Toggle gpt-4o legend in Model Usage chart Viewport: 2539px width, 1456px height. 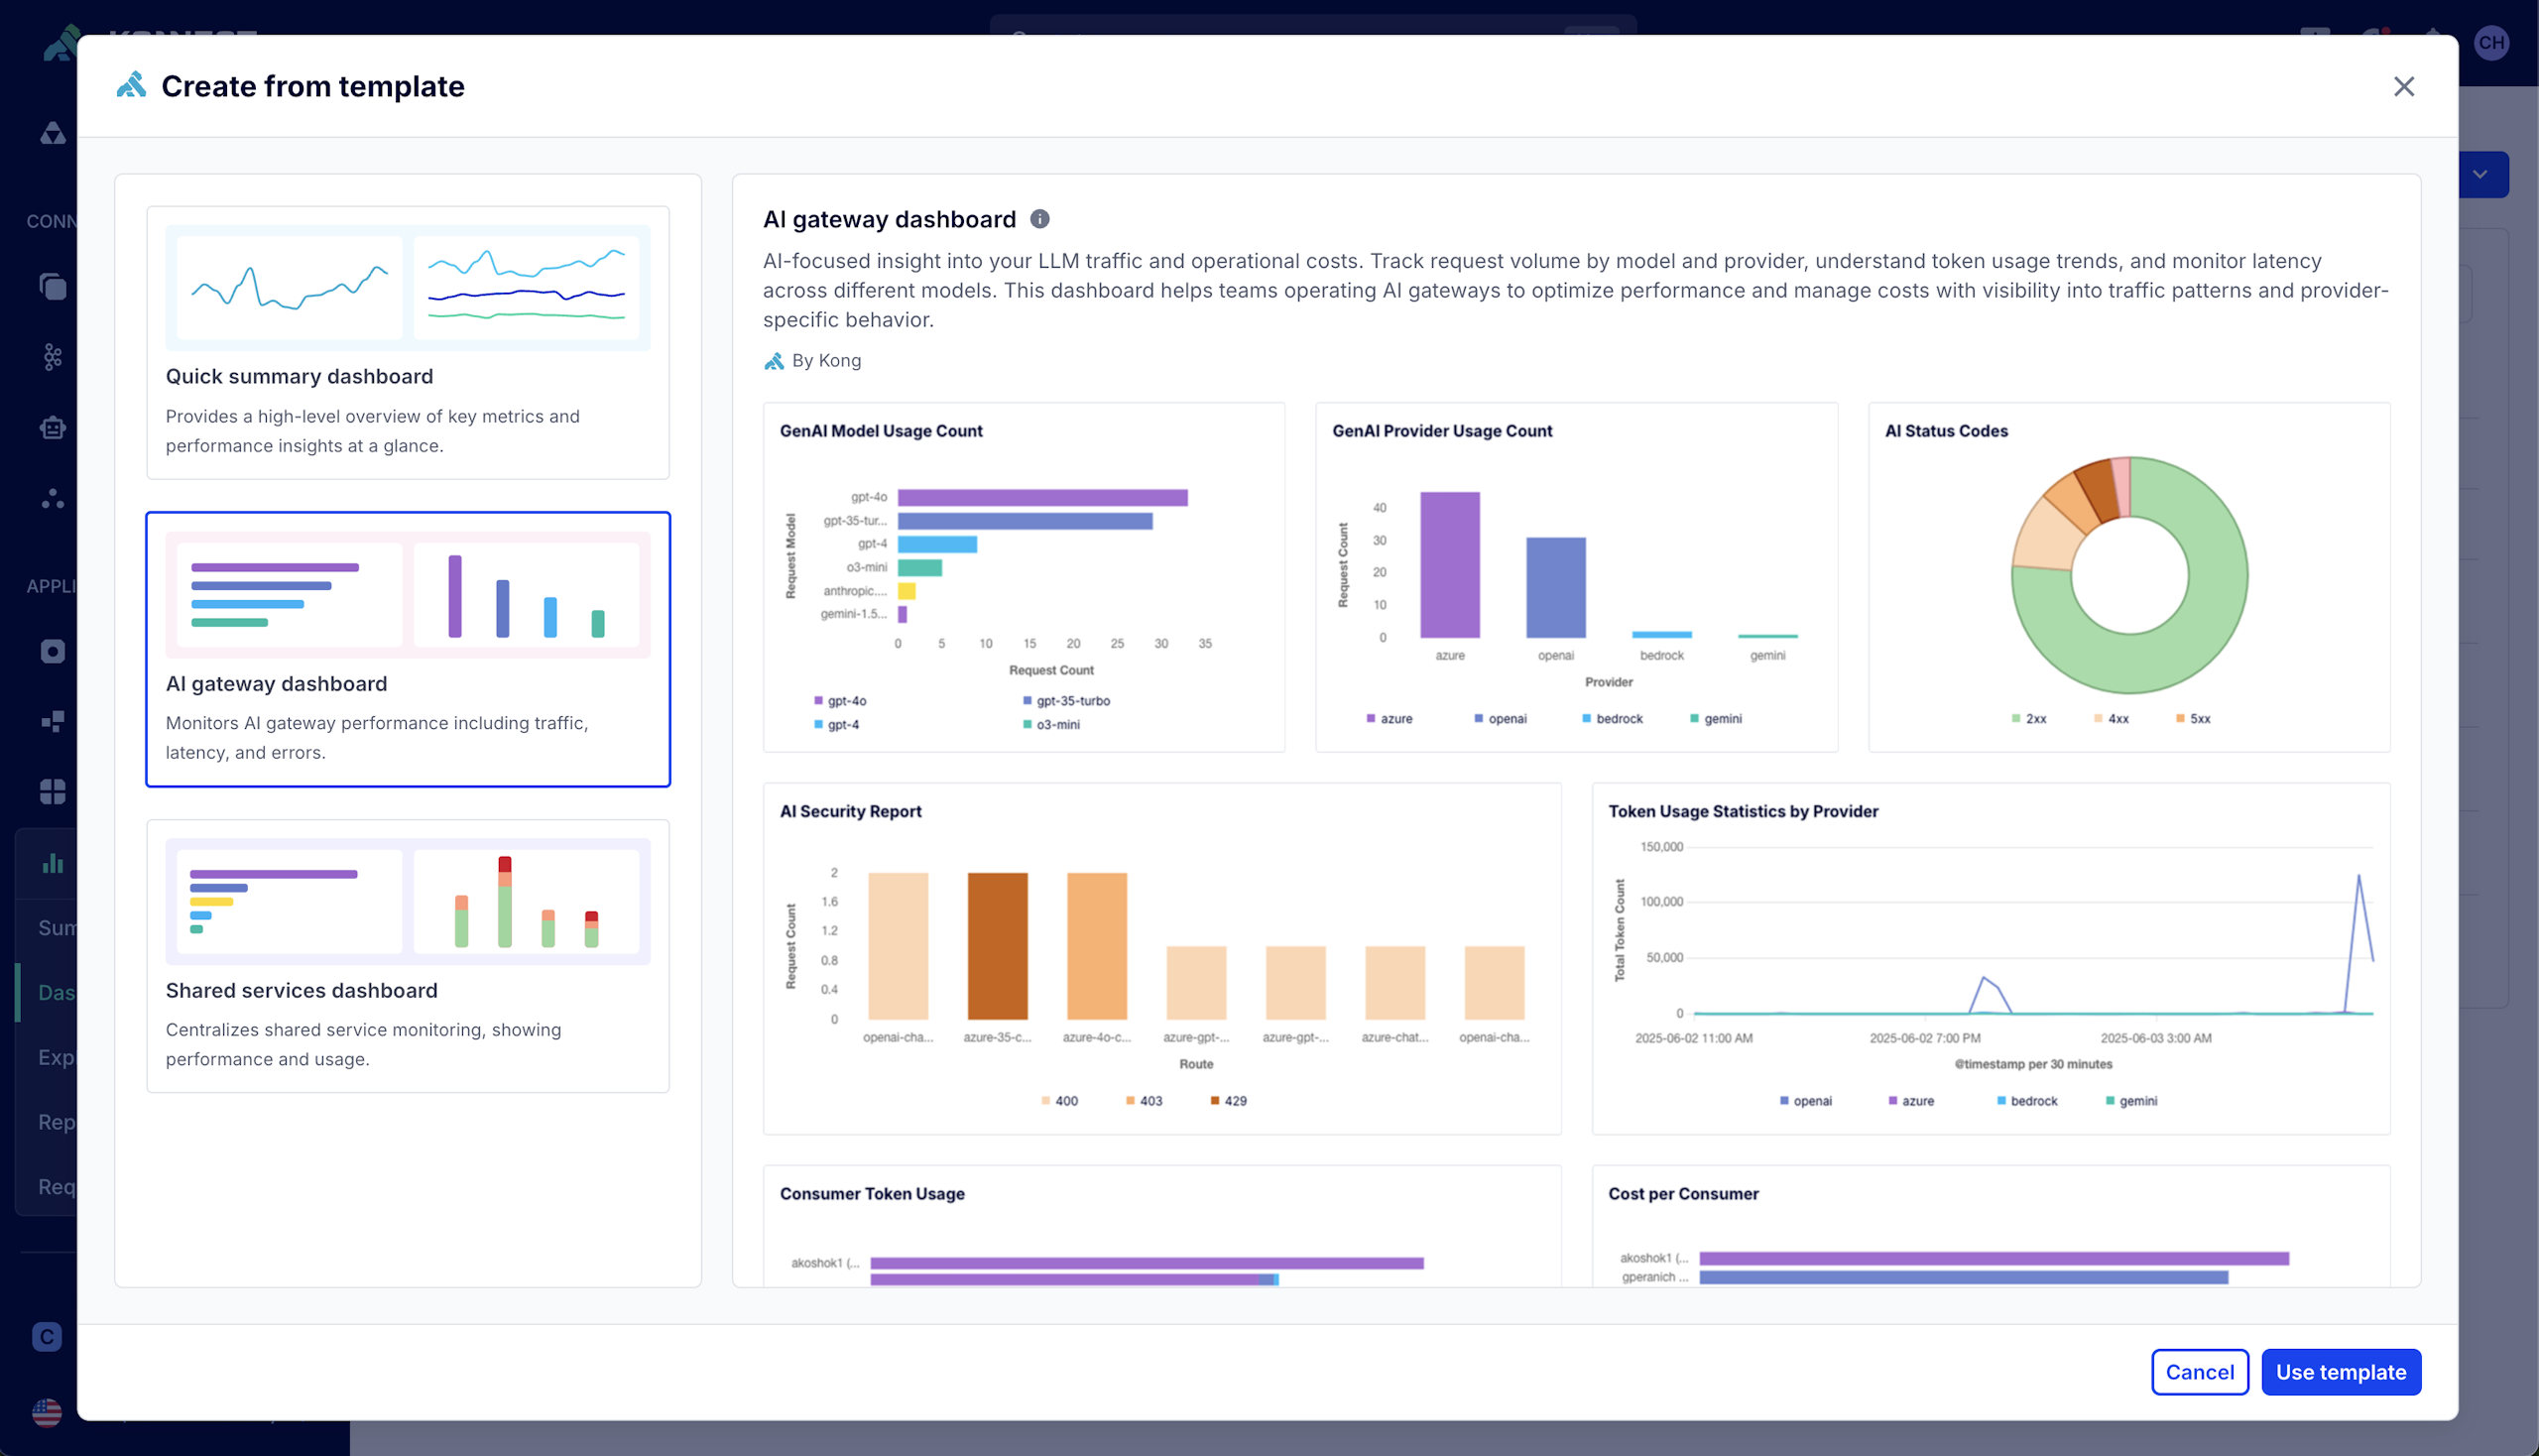click(840, 701)
